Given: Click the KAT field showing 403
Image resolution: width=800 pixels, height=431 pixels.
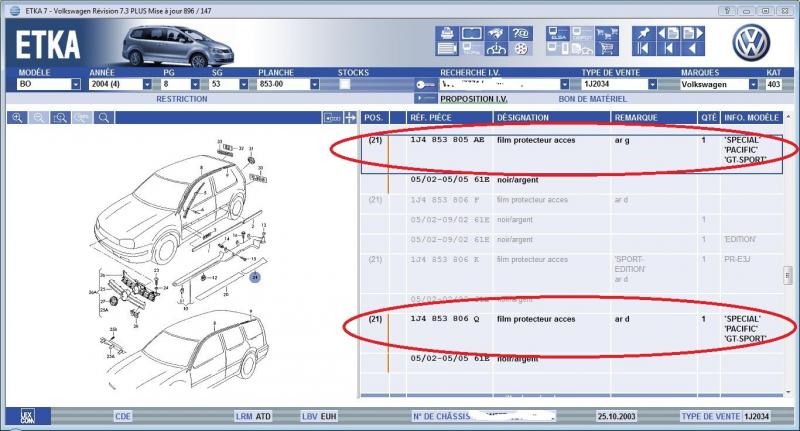Looking at the screenshot, I should (x=773, y=84).
